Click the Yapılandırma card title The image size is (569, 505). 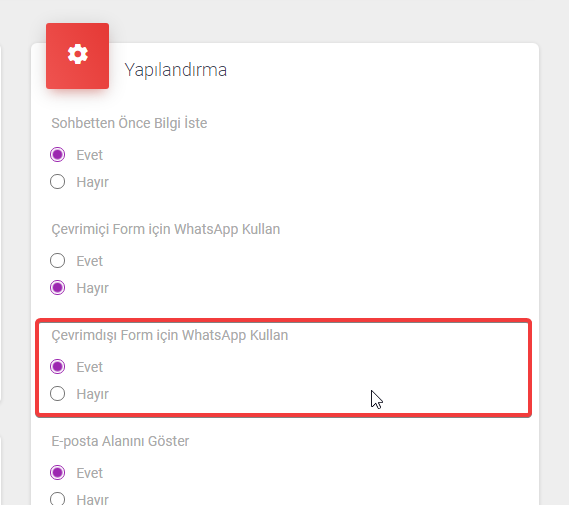click(x=176, y=70)
